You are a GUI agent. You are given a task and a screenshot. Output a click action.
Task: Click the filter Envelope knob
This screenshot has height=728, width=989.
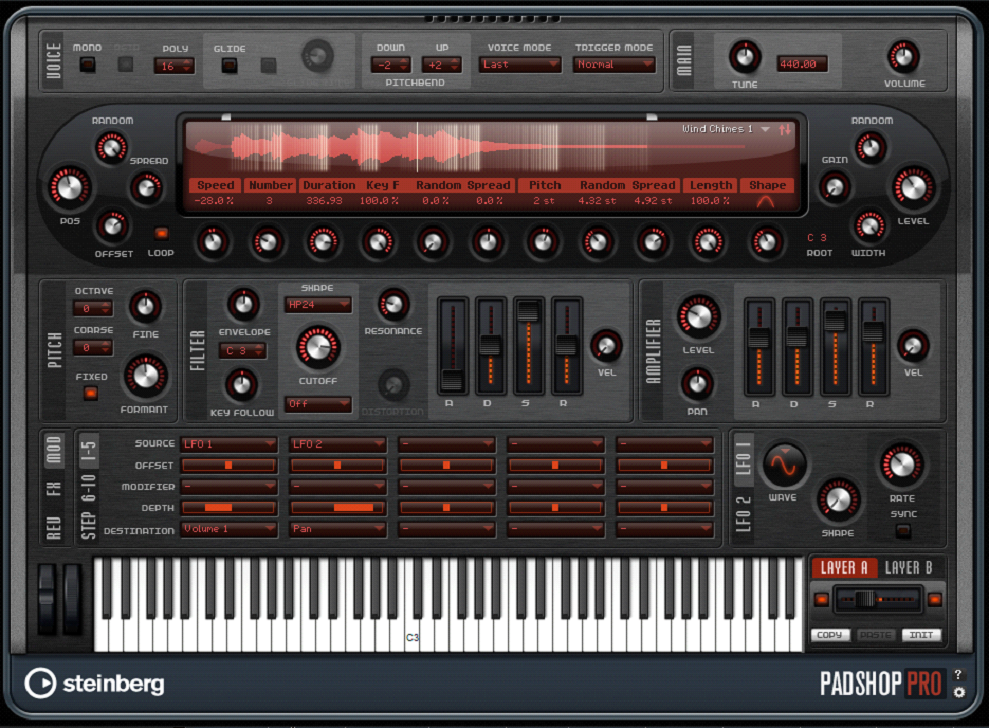click(243, 305)
